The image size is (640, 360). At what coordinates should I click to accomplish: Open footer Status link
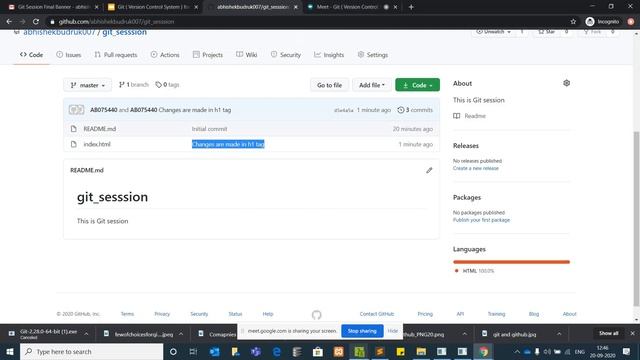tap(235, 314)
